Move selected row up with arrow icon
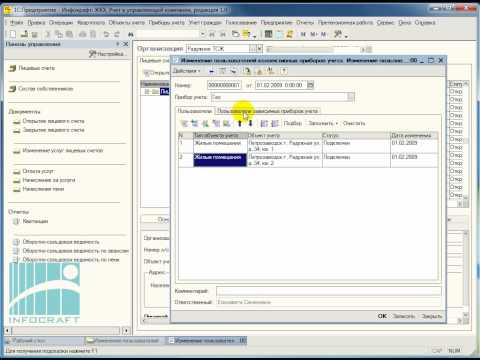This screenshot has width=480, height=360. tap(239, 124)
